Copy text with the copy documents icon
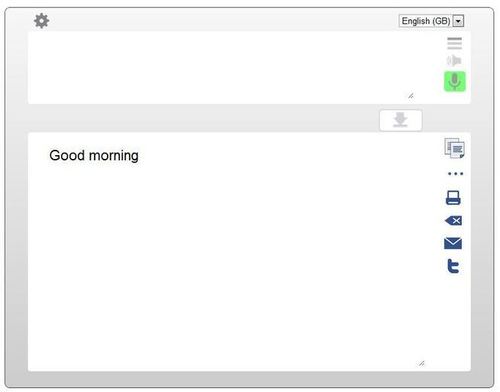The image size is (500, 392). [454, 148]
